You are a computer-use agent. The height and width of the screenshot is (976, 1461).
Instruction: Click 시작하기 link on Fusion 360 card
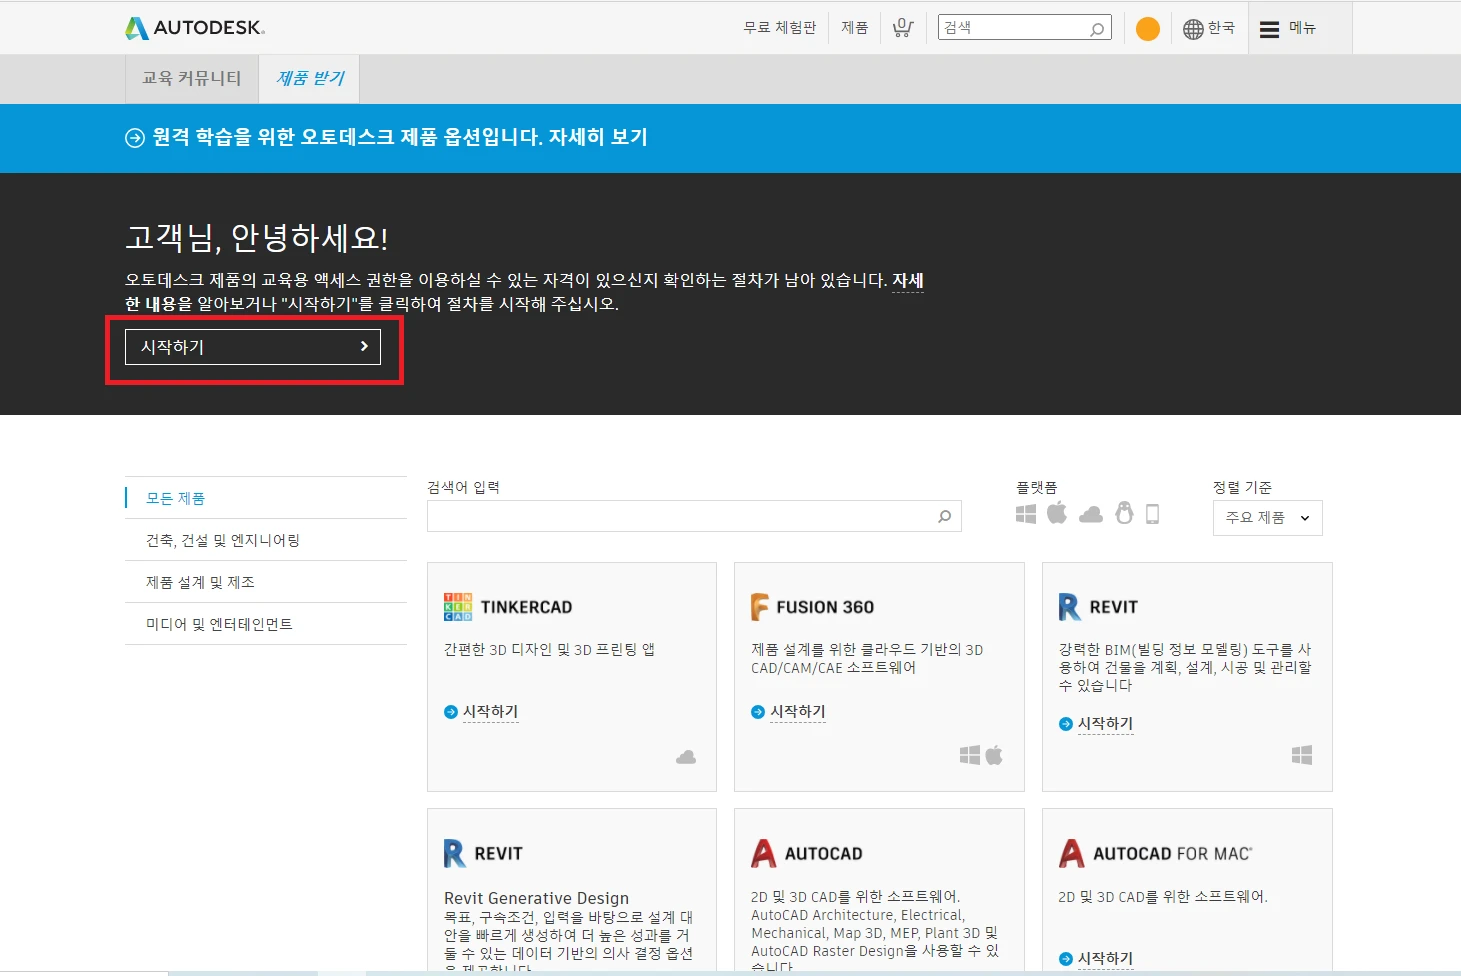(798, 712)
